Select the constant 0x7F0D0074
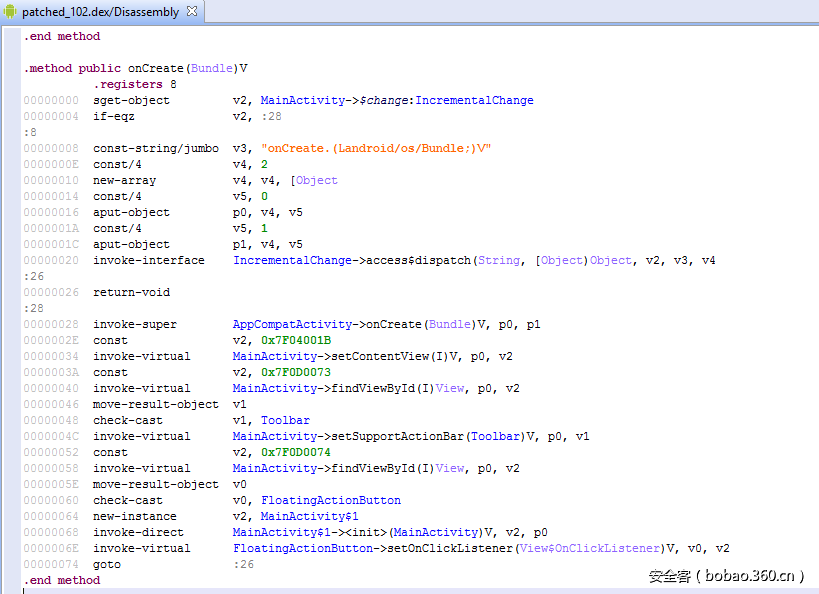Viewport: 819px width, 594px height. tap(296, 452)
